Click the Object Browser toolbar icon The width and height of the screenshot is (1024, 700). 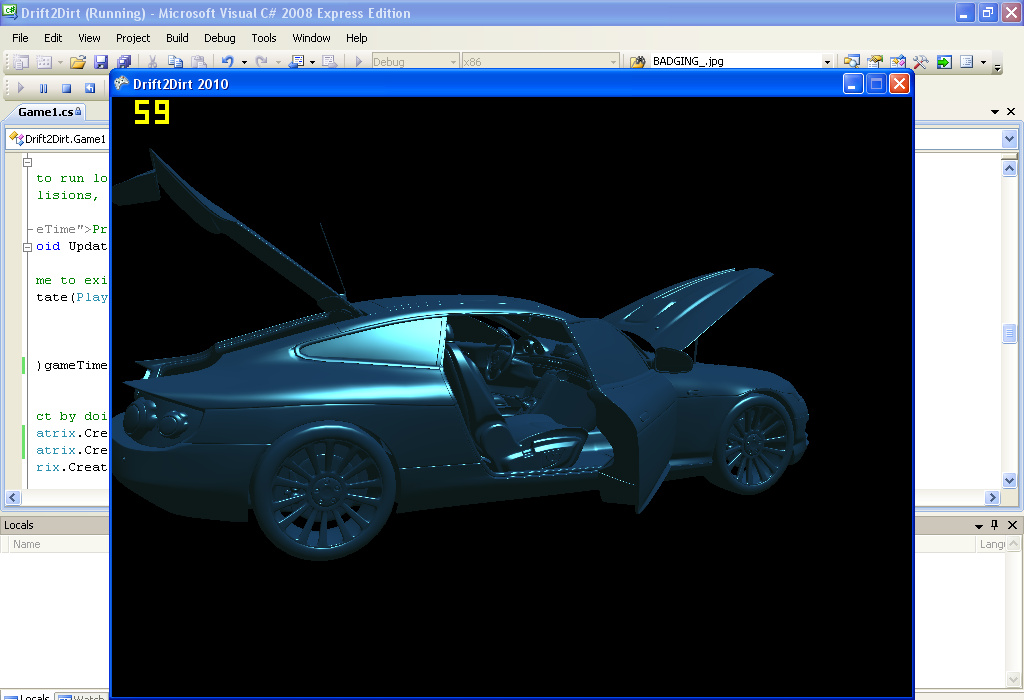coord(898,61)
